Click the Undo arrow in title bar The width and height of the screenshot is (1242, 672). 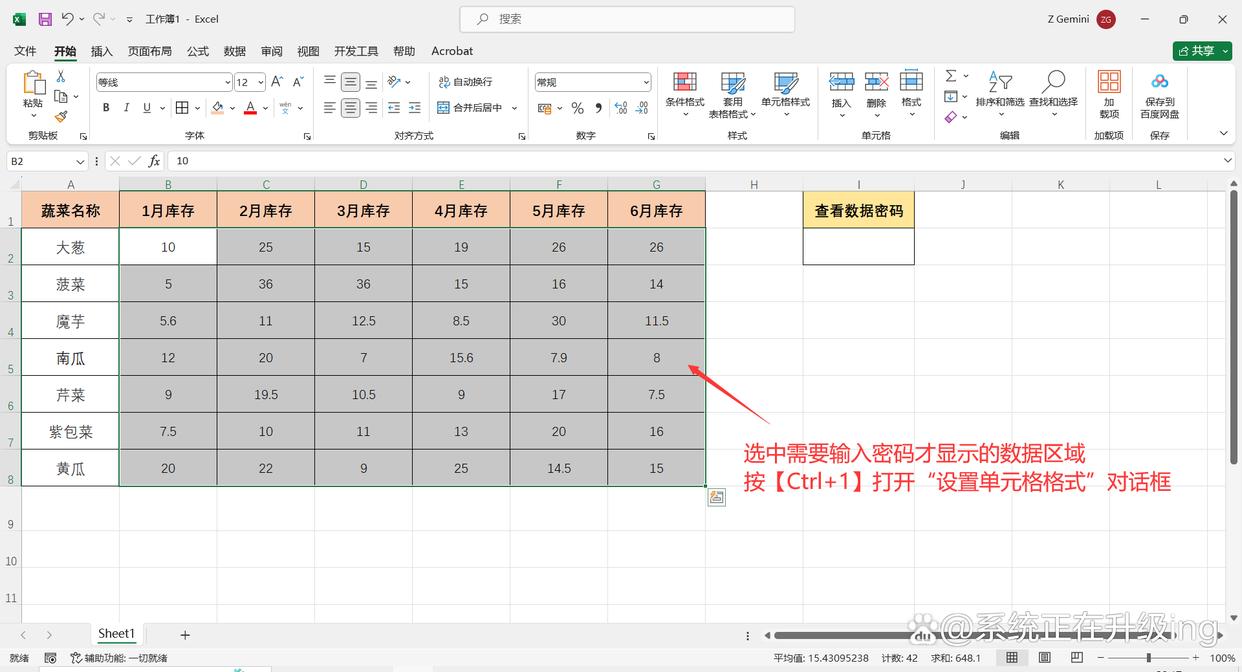point(67,19)
